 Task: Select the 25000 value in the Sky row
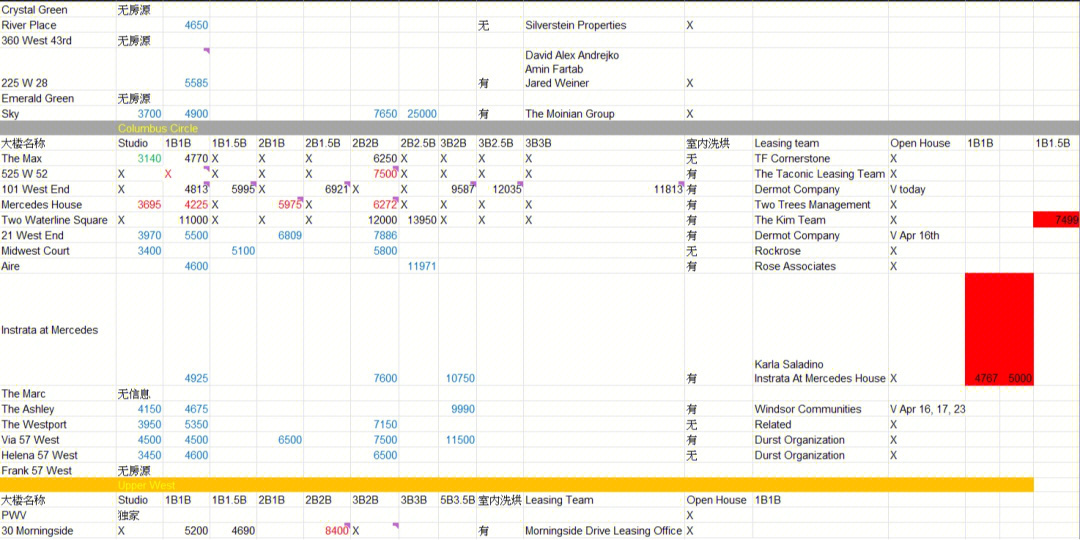[x=422, y=114]
